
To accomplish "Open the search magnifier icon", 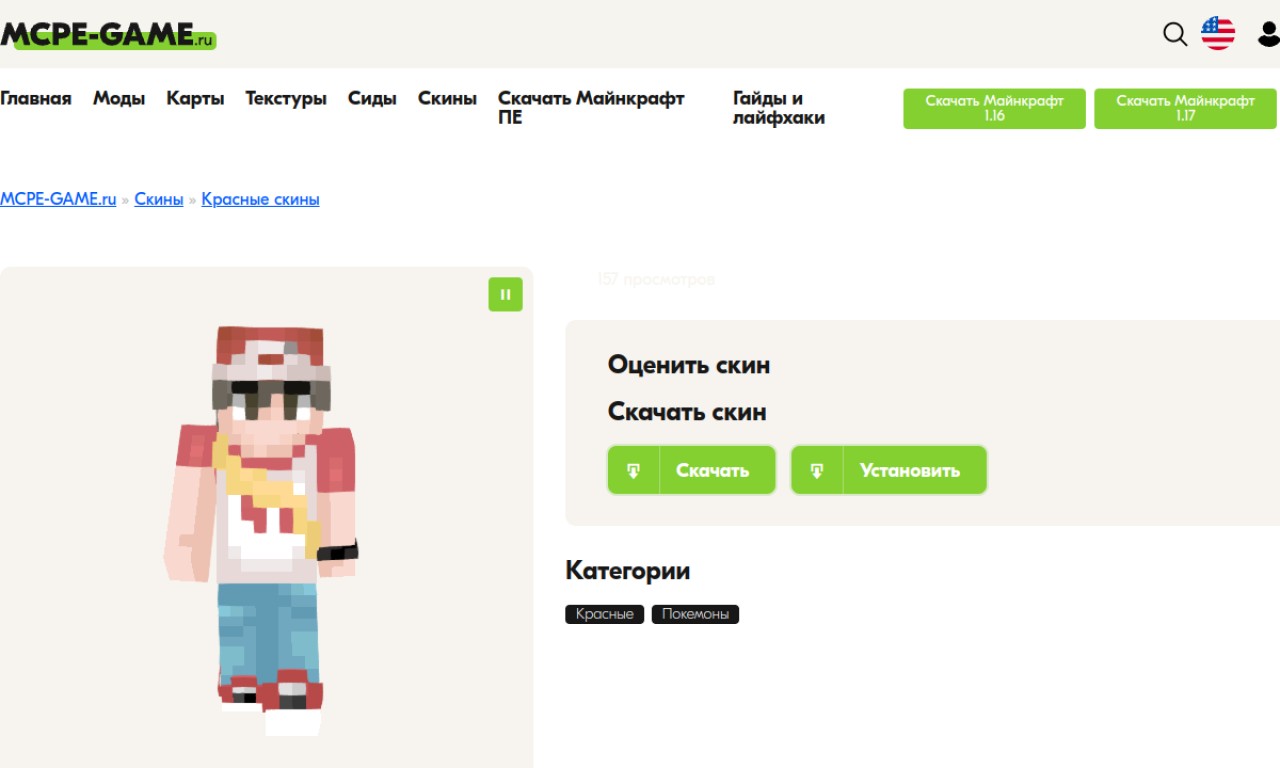I will tap(1175, 34).
